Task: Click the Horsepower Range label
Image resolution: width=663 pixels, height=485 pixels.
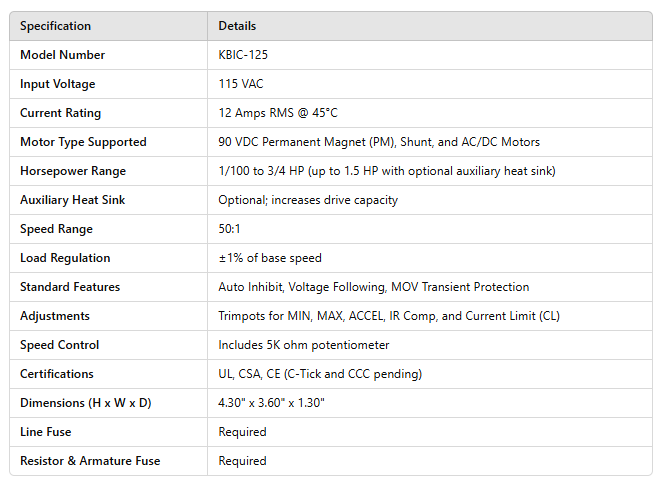Action: (x=73, y=171)
